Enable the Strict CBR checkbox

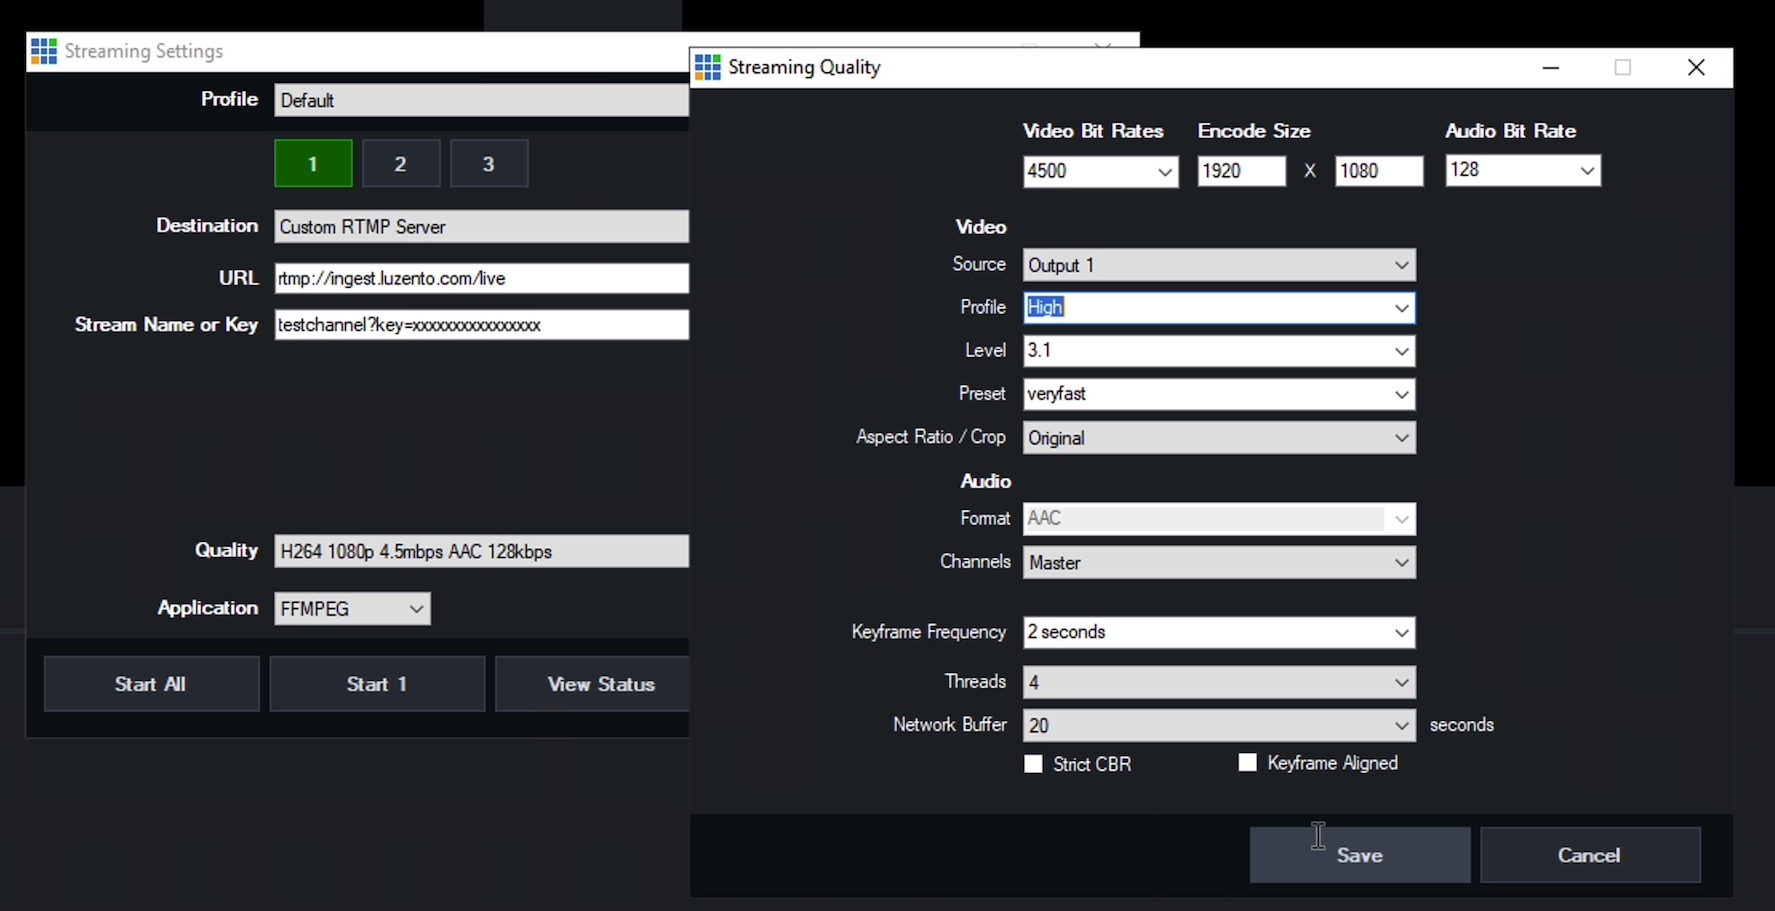pos(1034,764)
